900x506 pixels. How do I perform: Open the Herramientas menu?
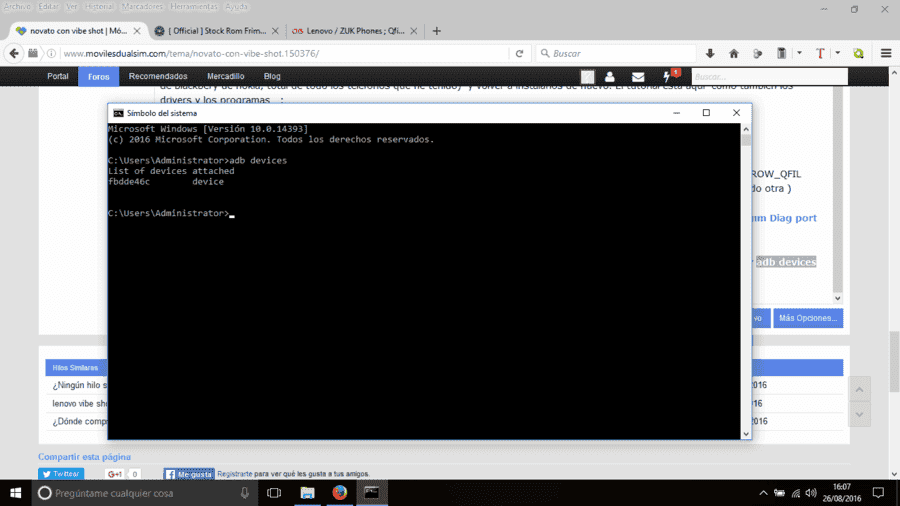pos(193,6)
